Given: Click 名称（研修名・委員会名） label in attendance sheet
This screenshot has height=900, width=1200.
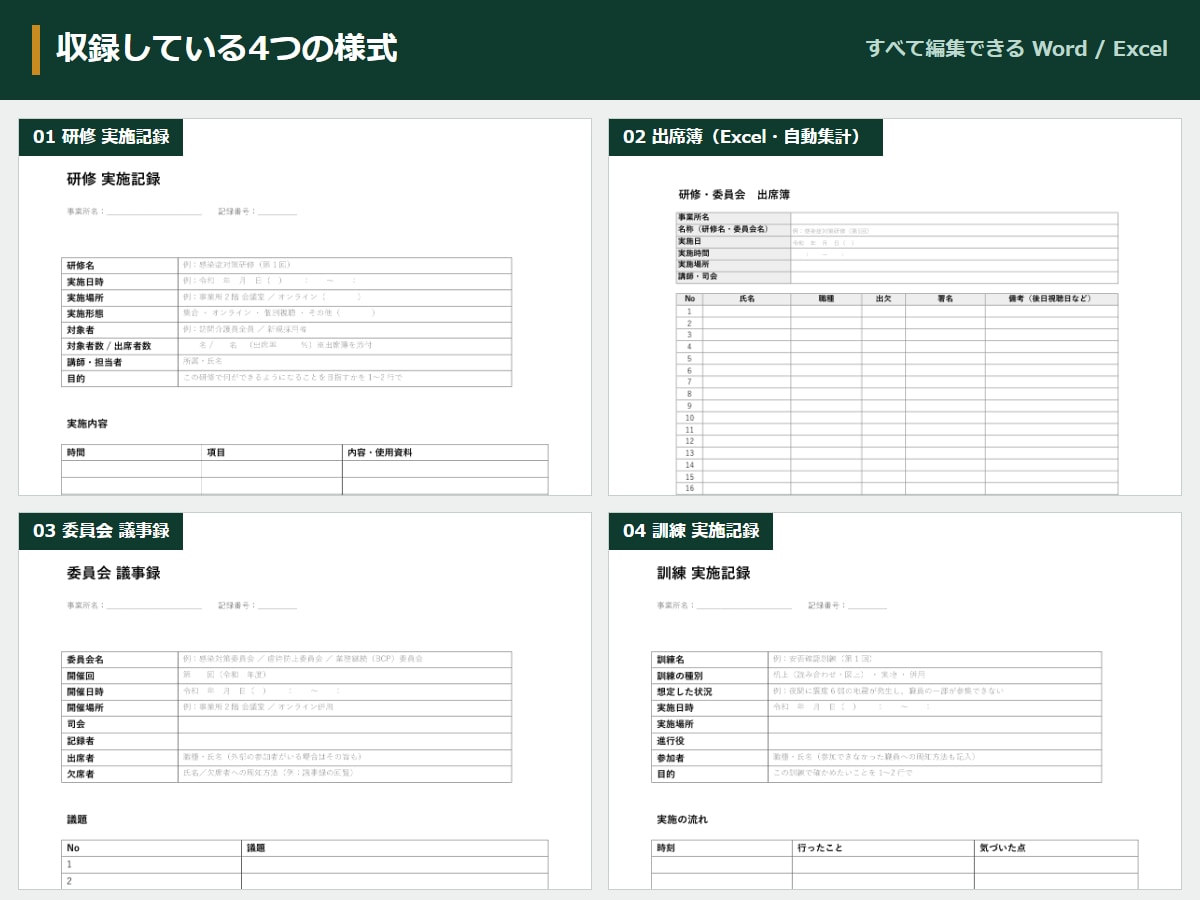Looking at the screenshot, I should click(724, 229).
